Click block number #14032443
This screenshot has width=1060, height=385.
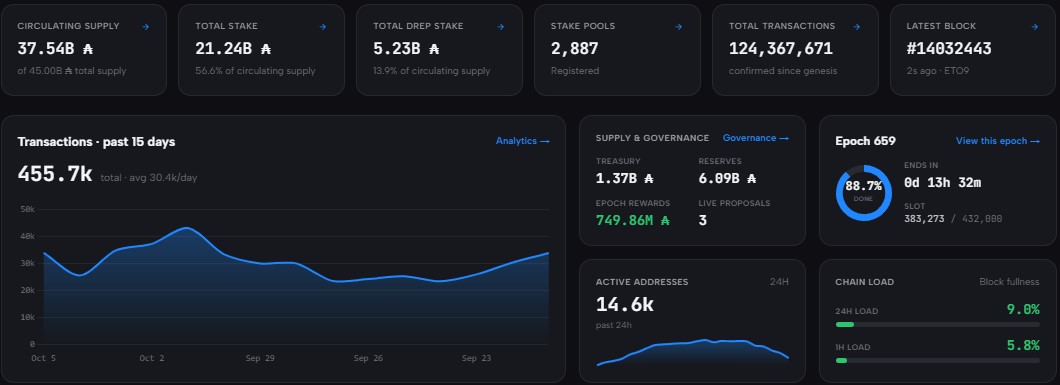pos(949,49)
